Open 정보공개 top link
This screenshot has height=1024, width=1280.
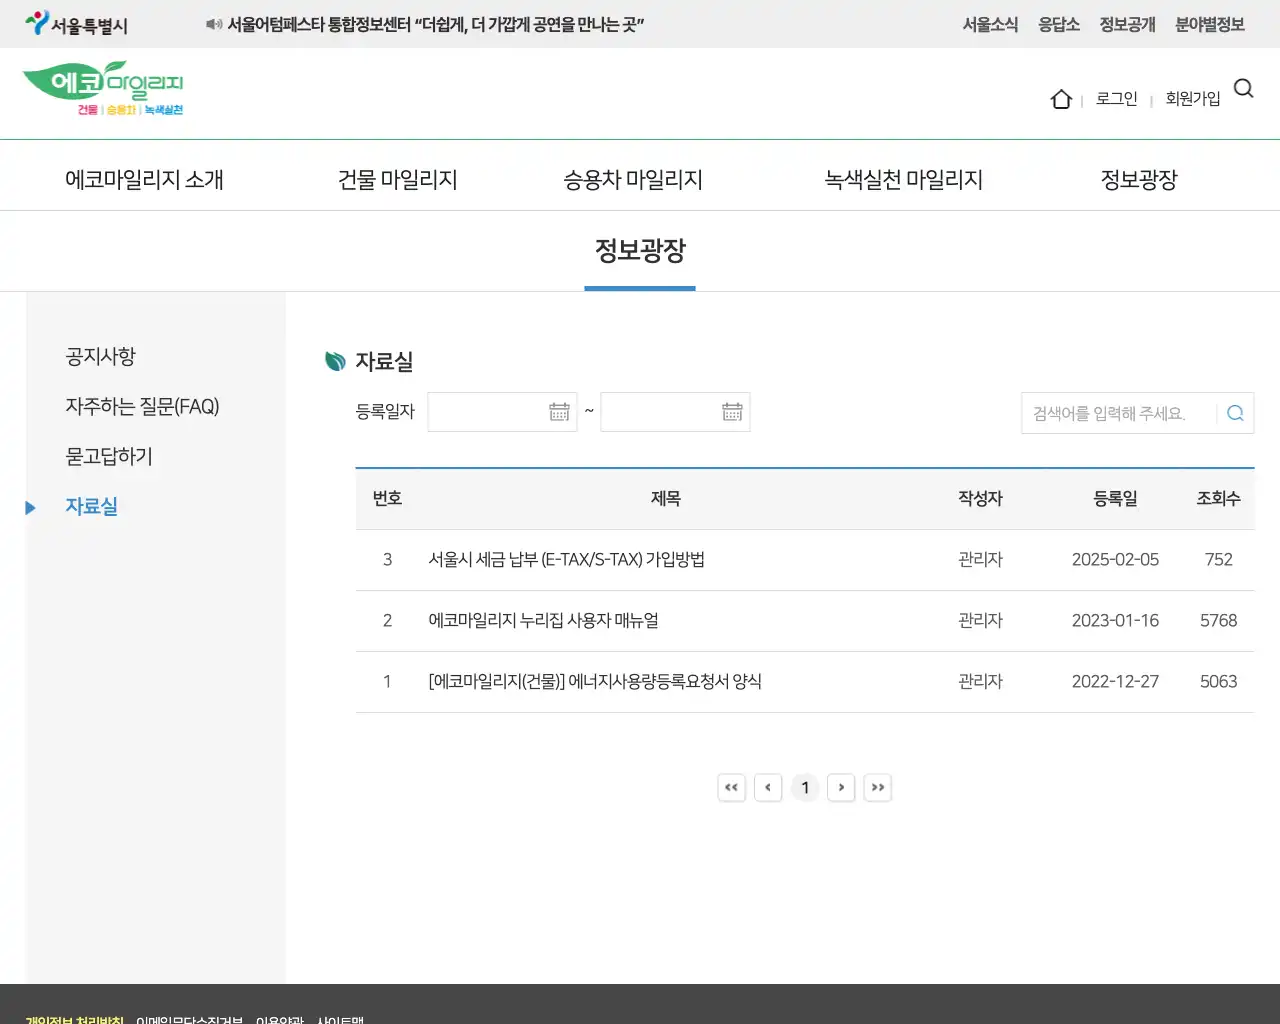pyautogui.click(x=1127, y=24)
